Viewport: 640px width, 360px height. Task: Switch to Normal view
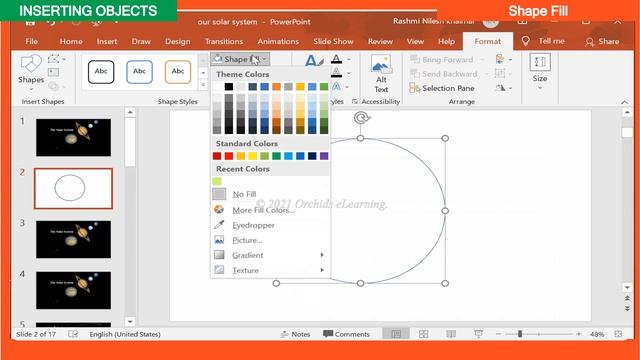tap(396, 334)
